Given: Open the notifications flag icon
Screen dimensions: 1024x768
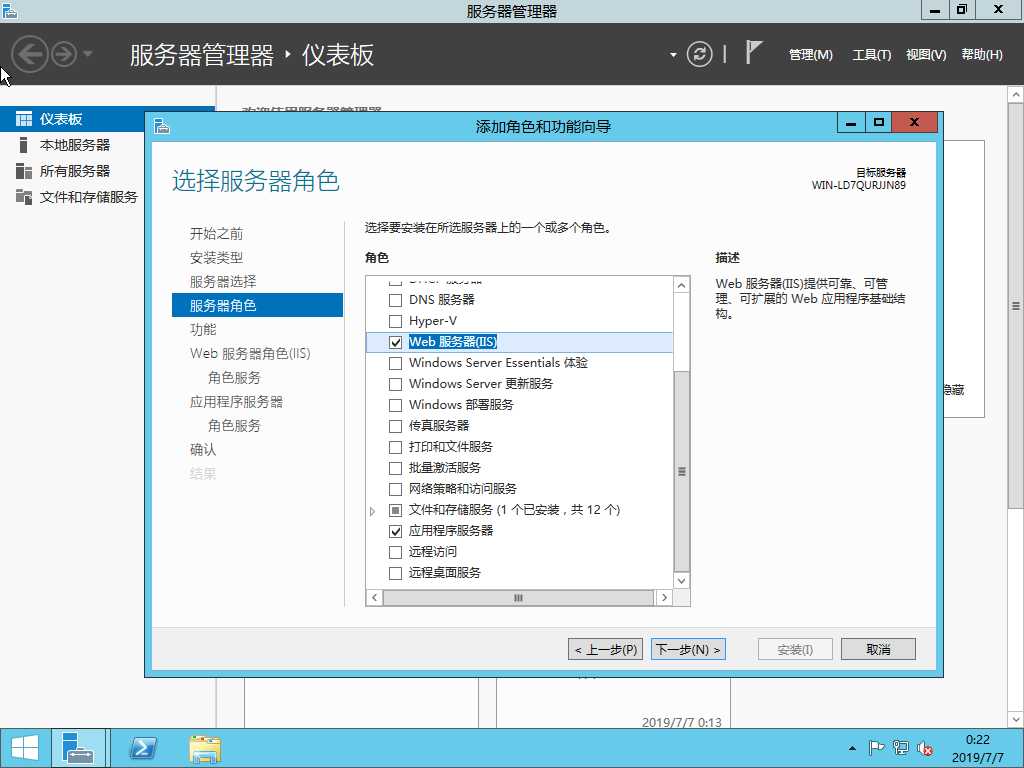Looking at the screenshot, I should click(x=753, y=52).
